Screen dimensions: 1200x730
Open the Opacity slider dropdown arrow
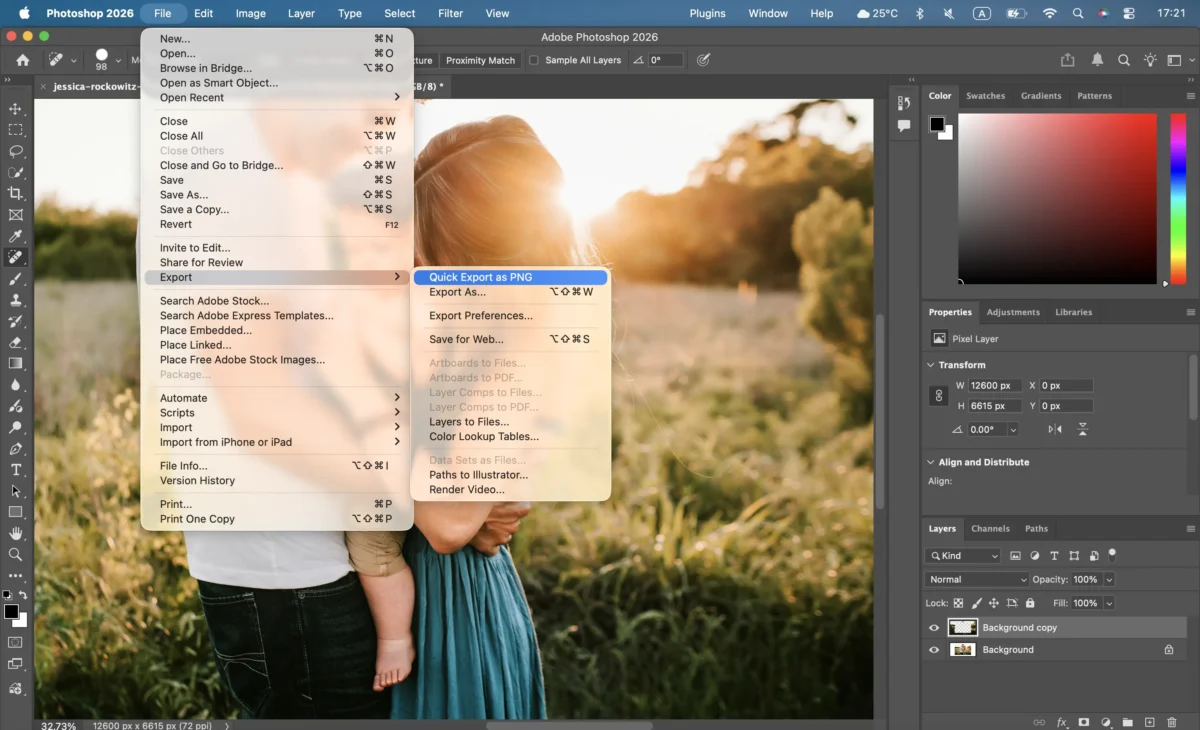coord(1109,580)
